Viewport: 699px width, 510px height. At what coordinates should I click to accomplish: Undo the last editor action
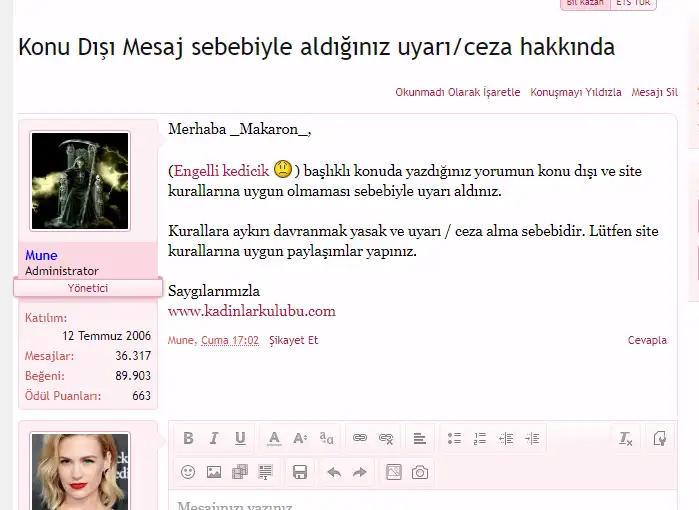pos(333,472)
